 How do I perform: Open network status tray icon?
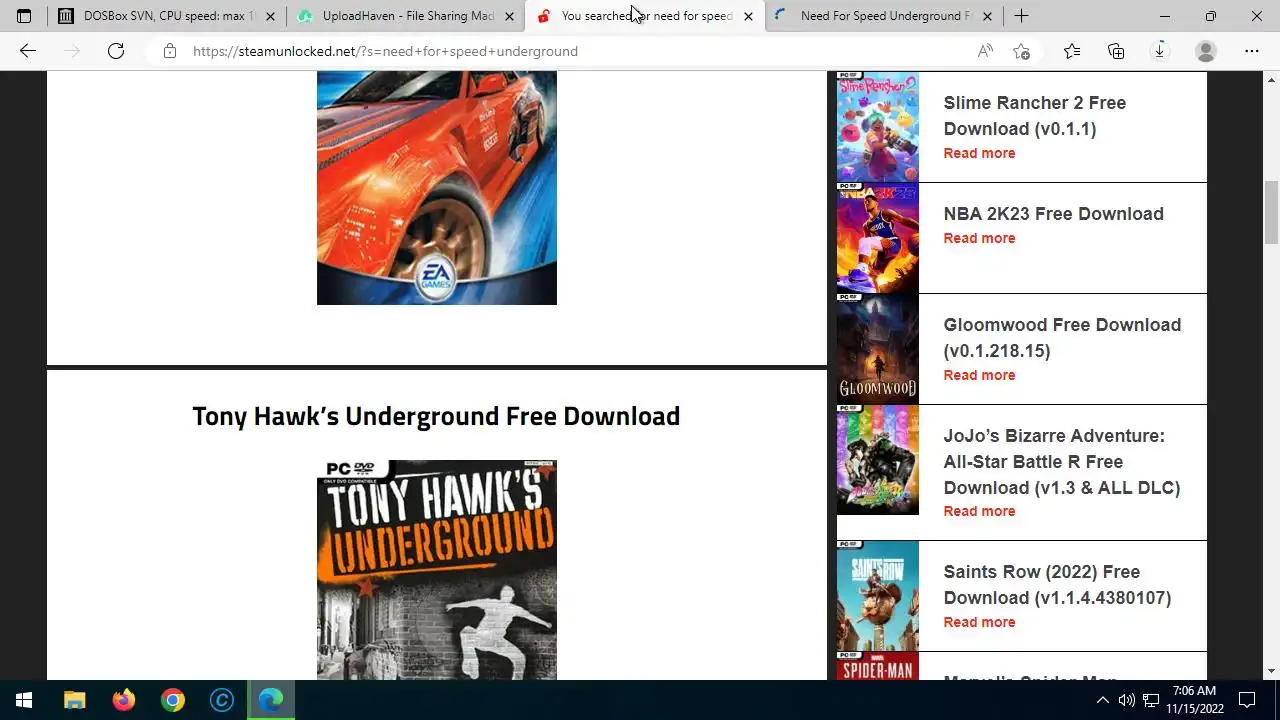[x=1151, y=700]
